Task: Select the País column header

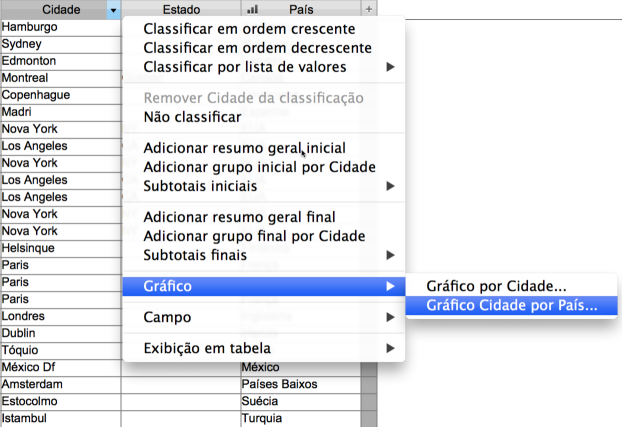Action: 301,10
